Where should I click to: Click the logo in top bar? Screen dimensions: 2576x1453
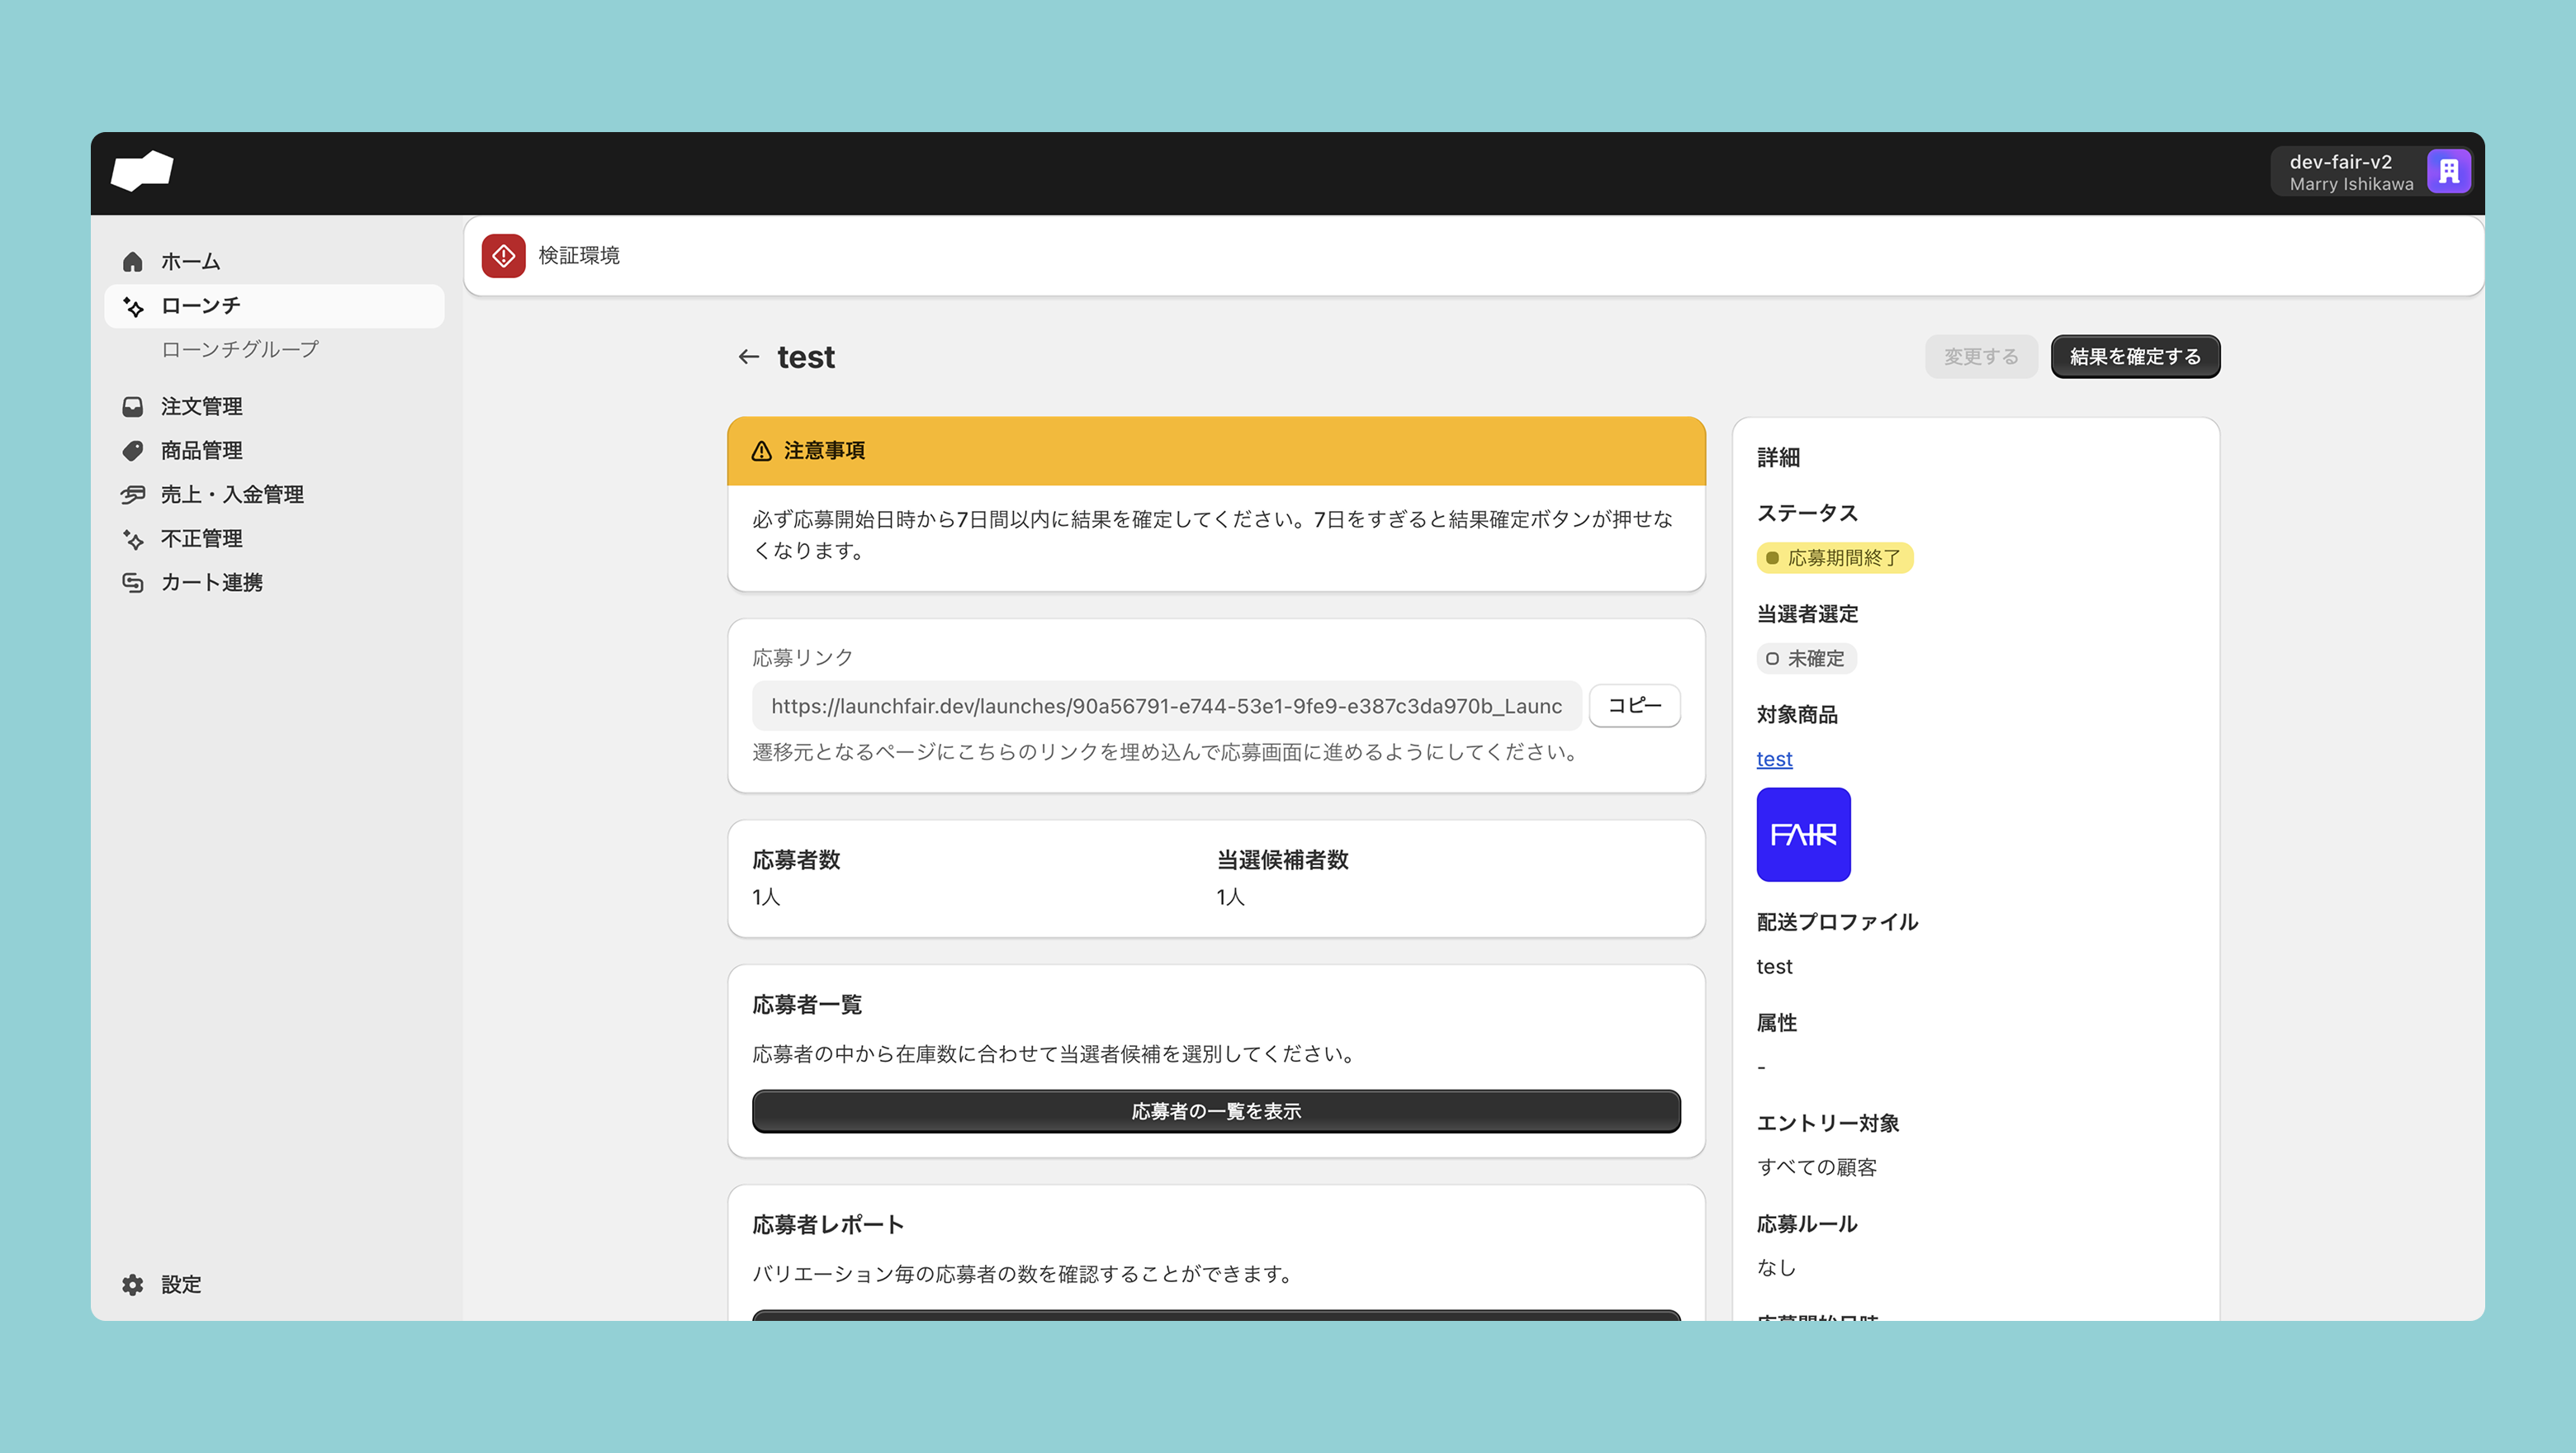pos(142,172)
